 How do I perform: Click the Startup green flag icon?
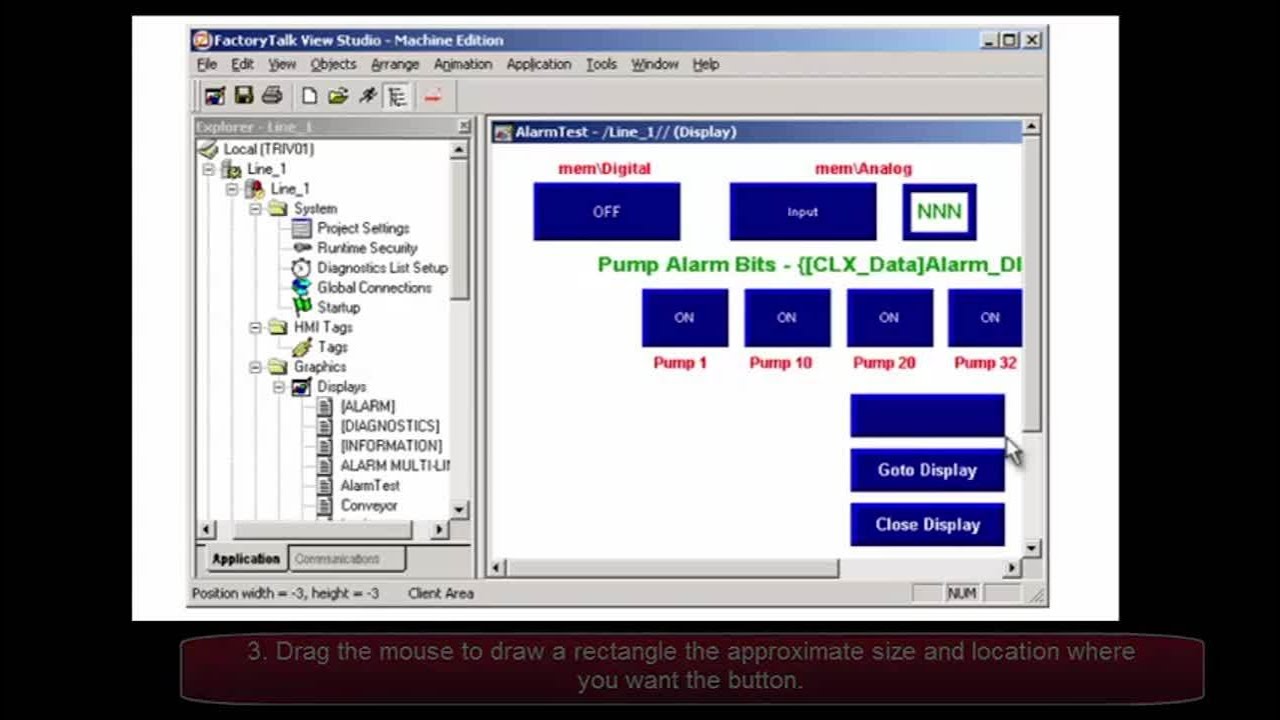point(301,307)
